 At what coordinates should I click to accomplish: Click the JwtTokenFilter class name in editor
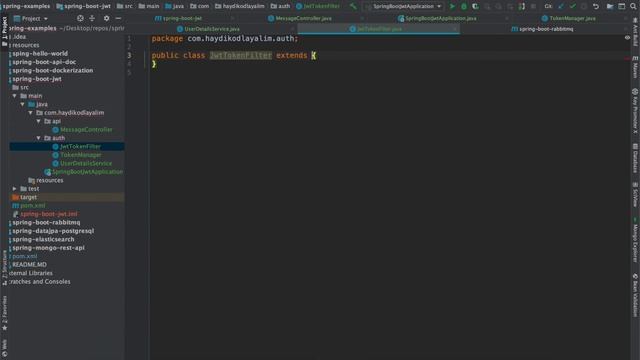coord(240,56)
